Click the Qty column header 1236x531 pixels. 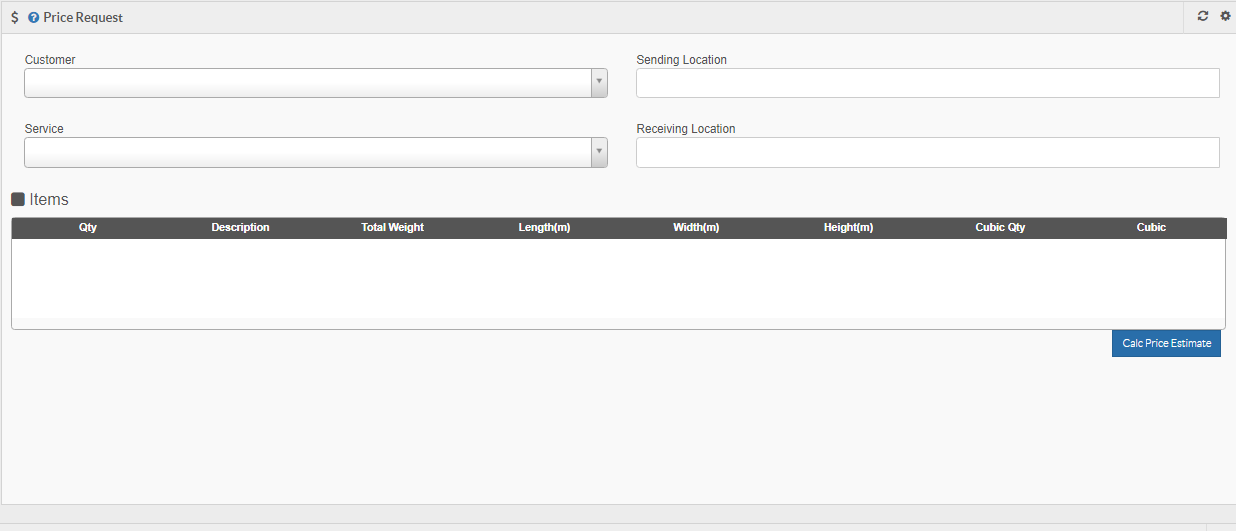click(x=88, y=228)
